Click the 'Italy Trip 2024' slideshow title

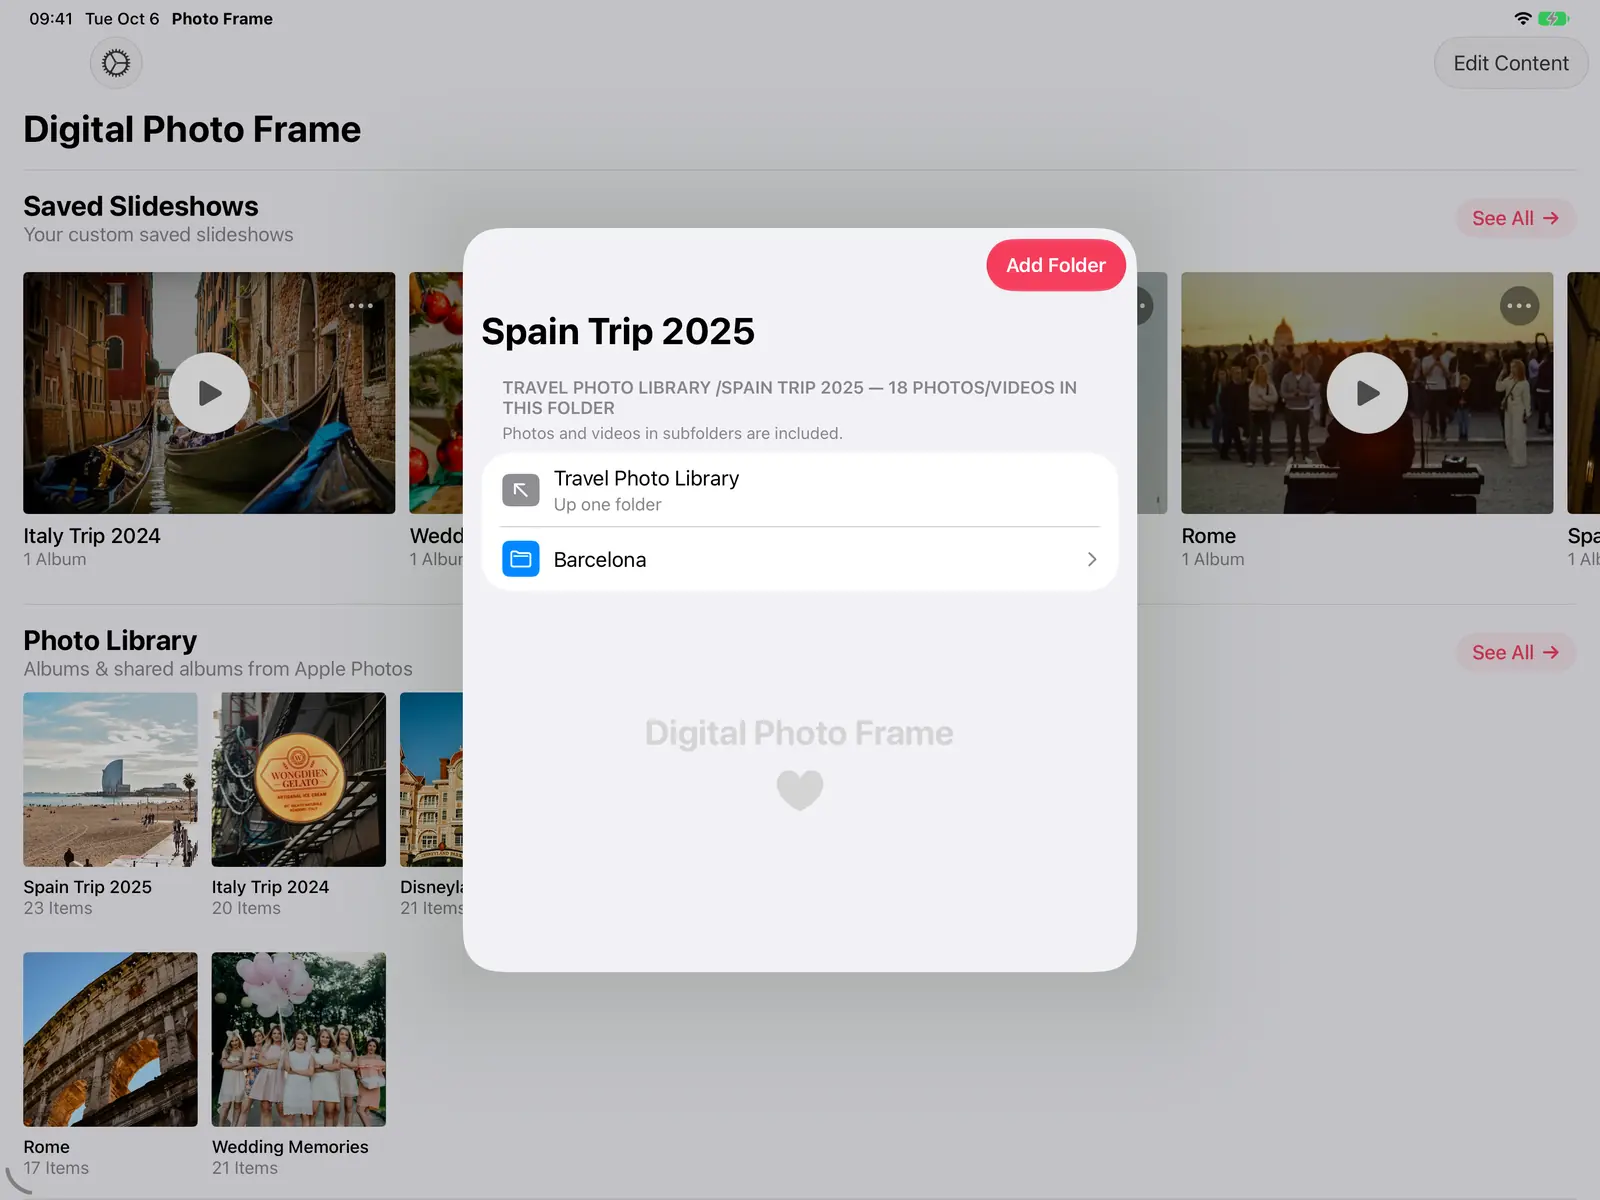[92, 536]
